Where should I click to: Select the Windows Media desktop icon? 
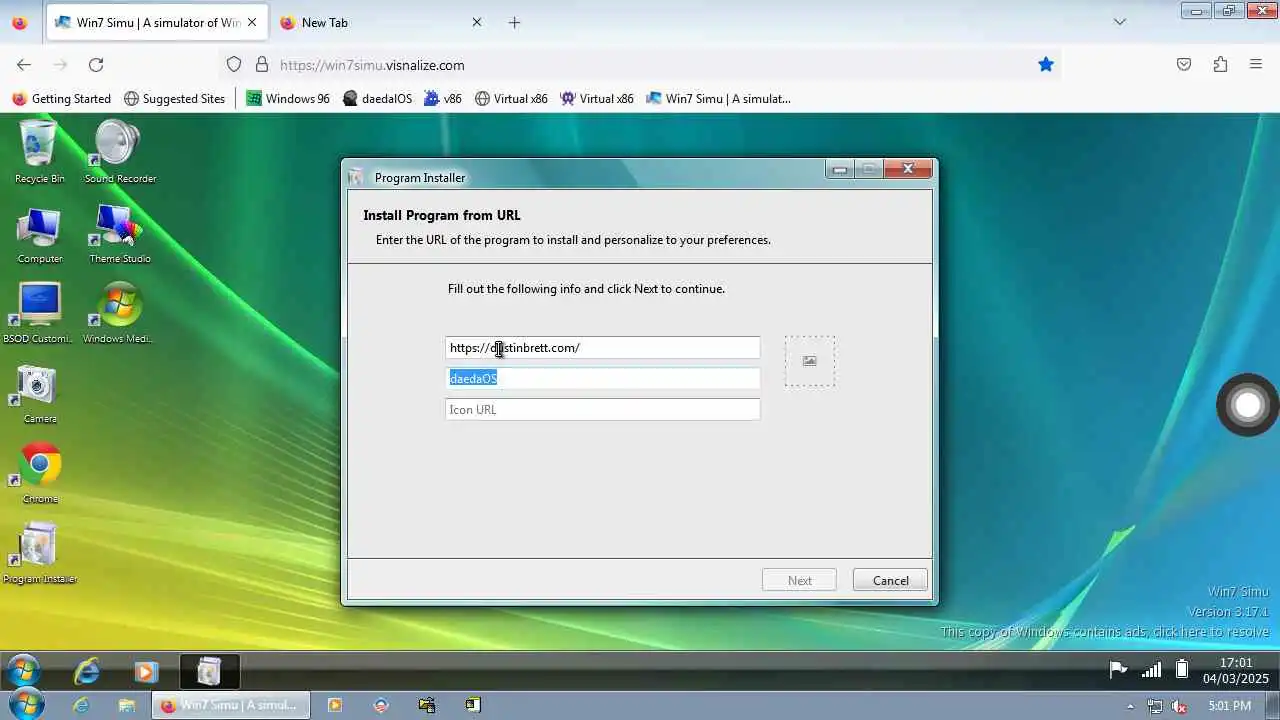tap(118, 313)
